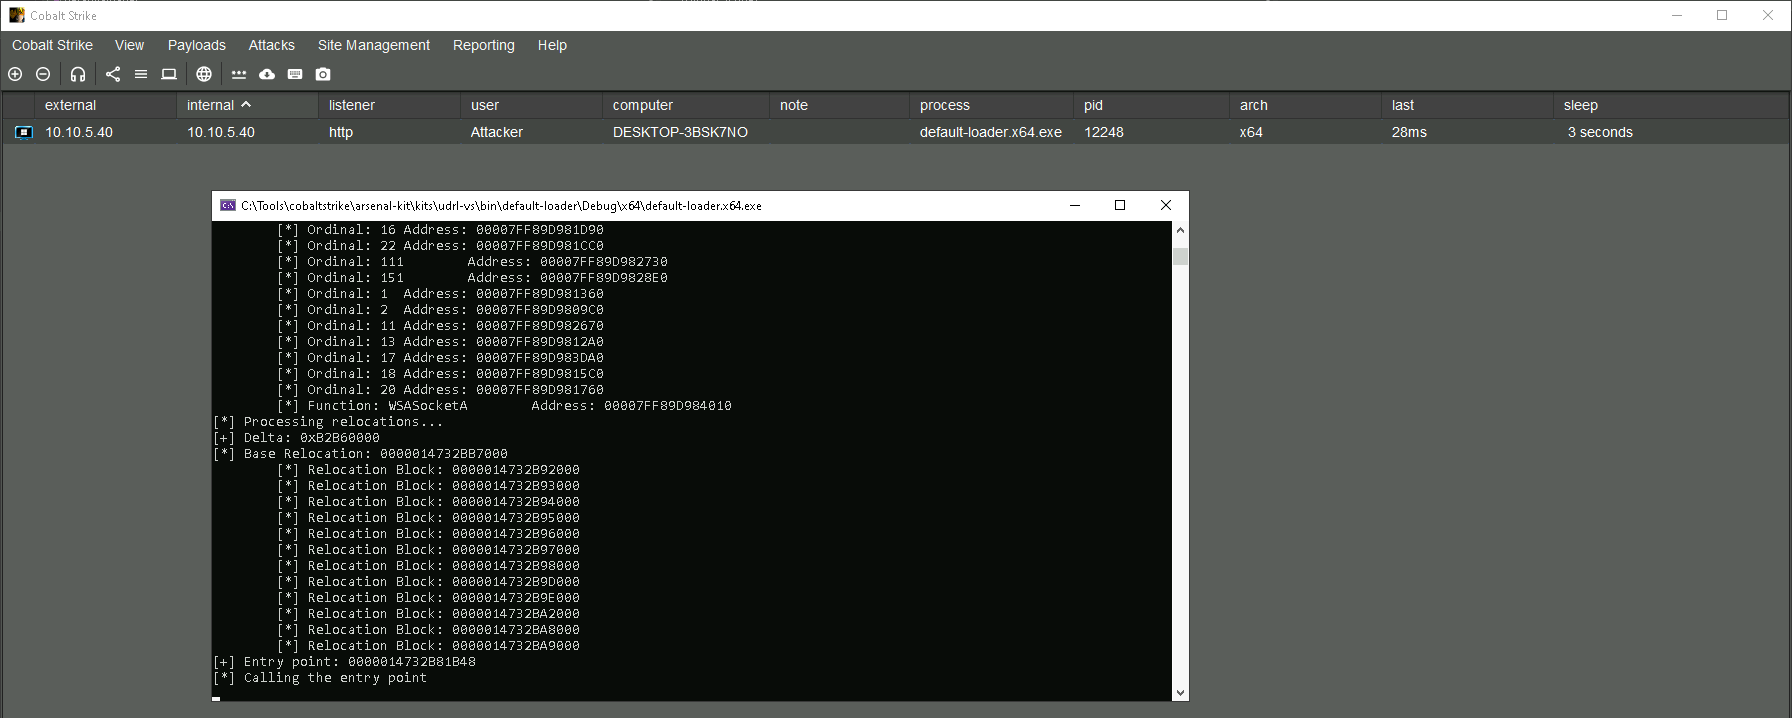Show targets view via laptop icon
Image resolution: width=1792 pixels, height=718 pixels.
169,74
